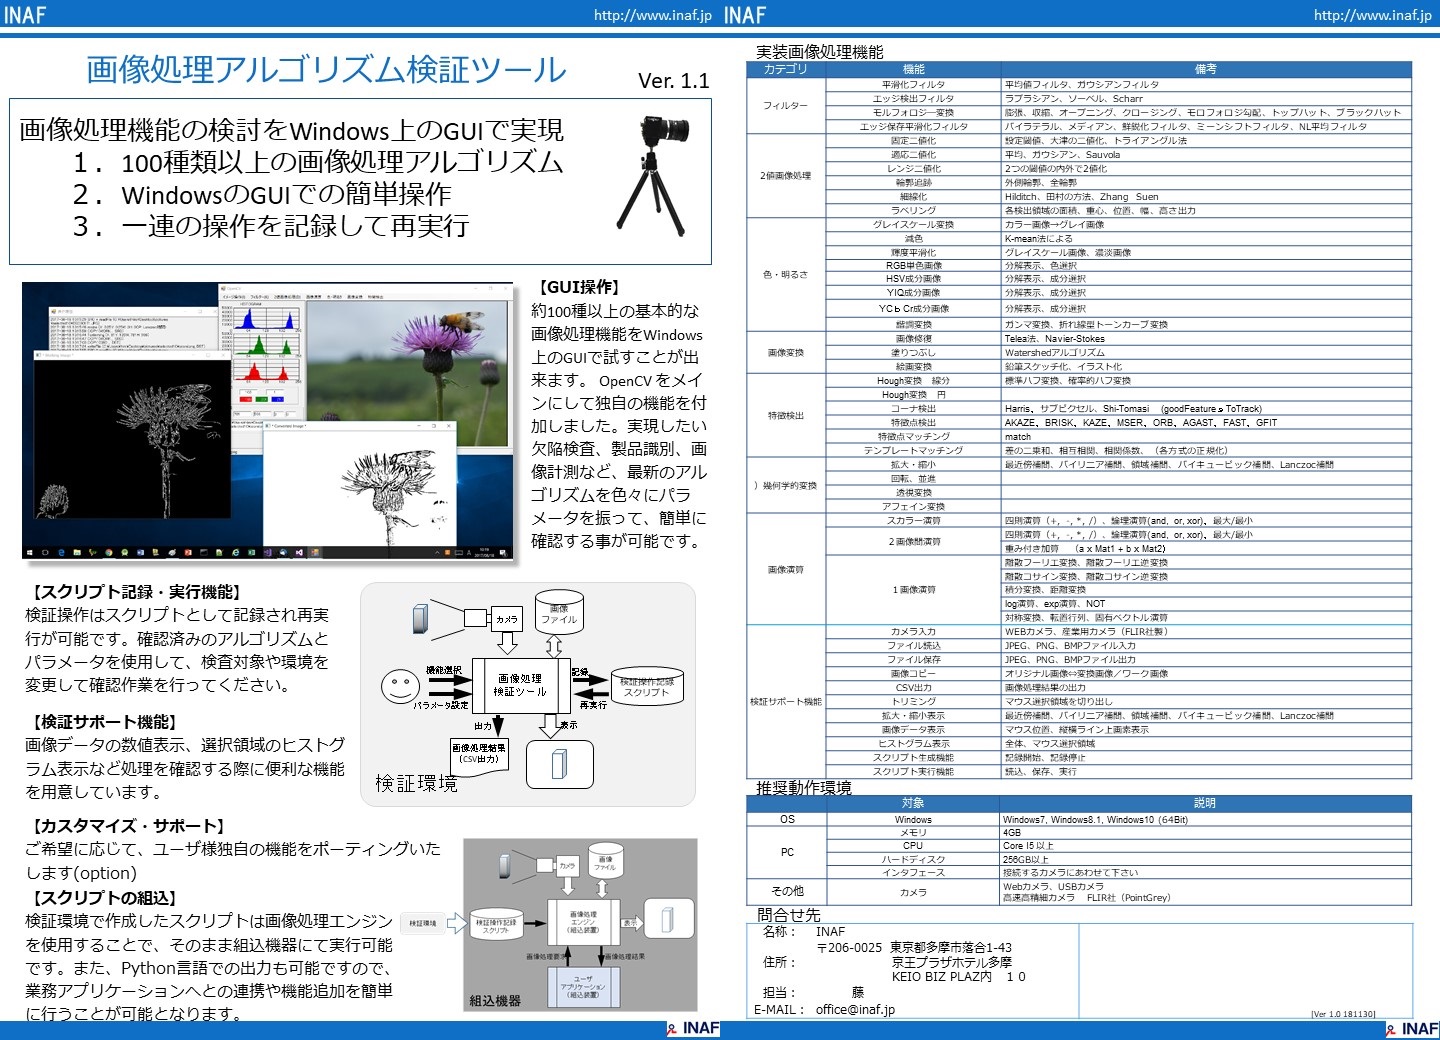Click the green histogram graph in screenshot

pos(267,346)
